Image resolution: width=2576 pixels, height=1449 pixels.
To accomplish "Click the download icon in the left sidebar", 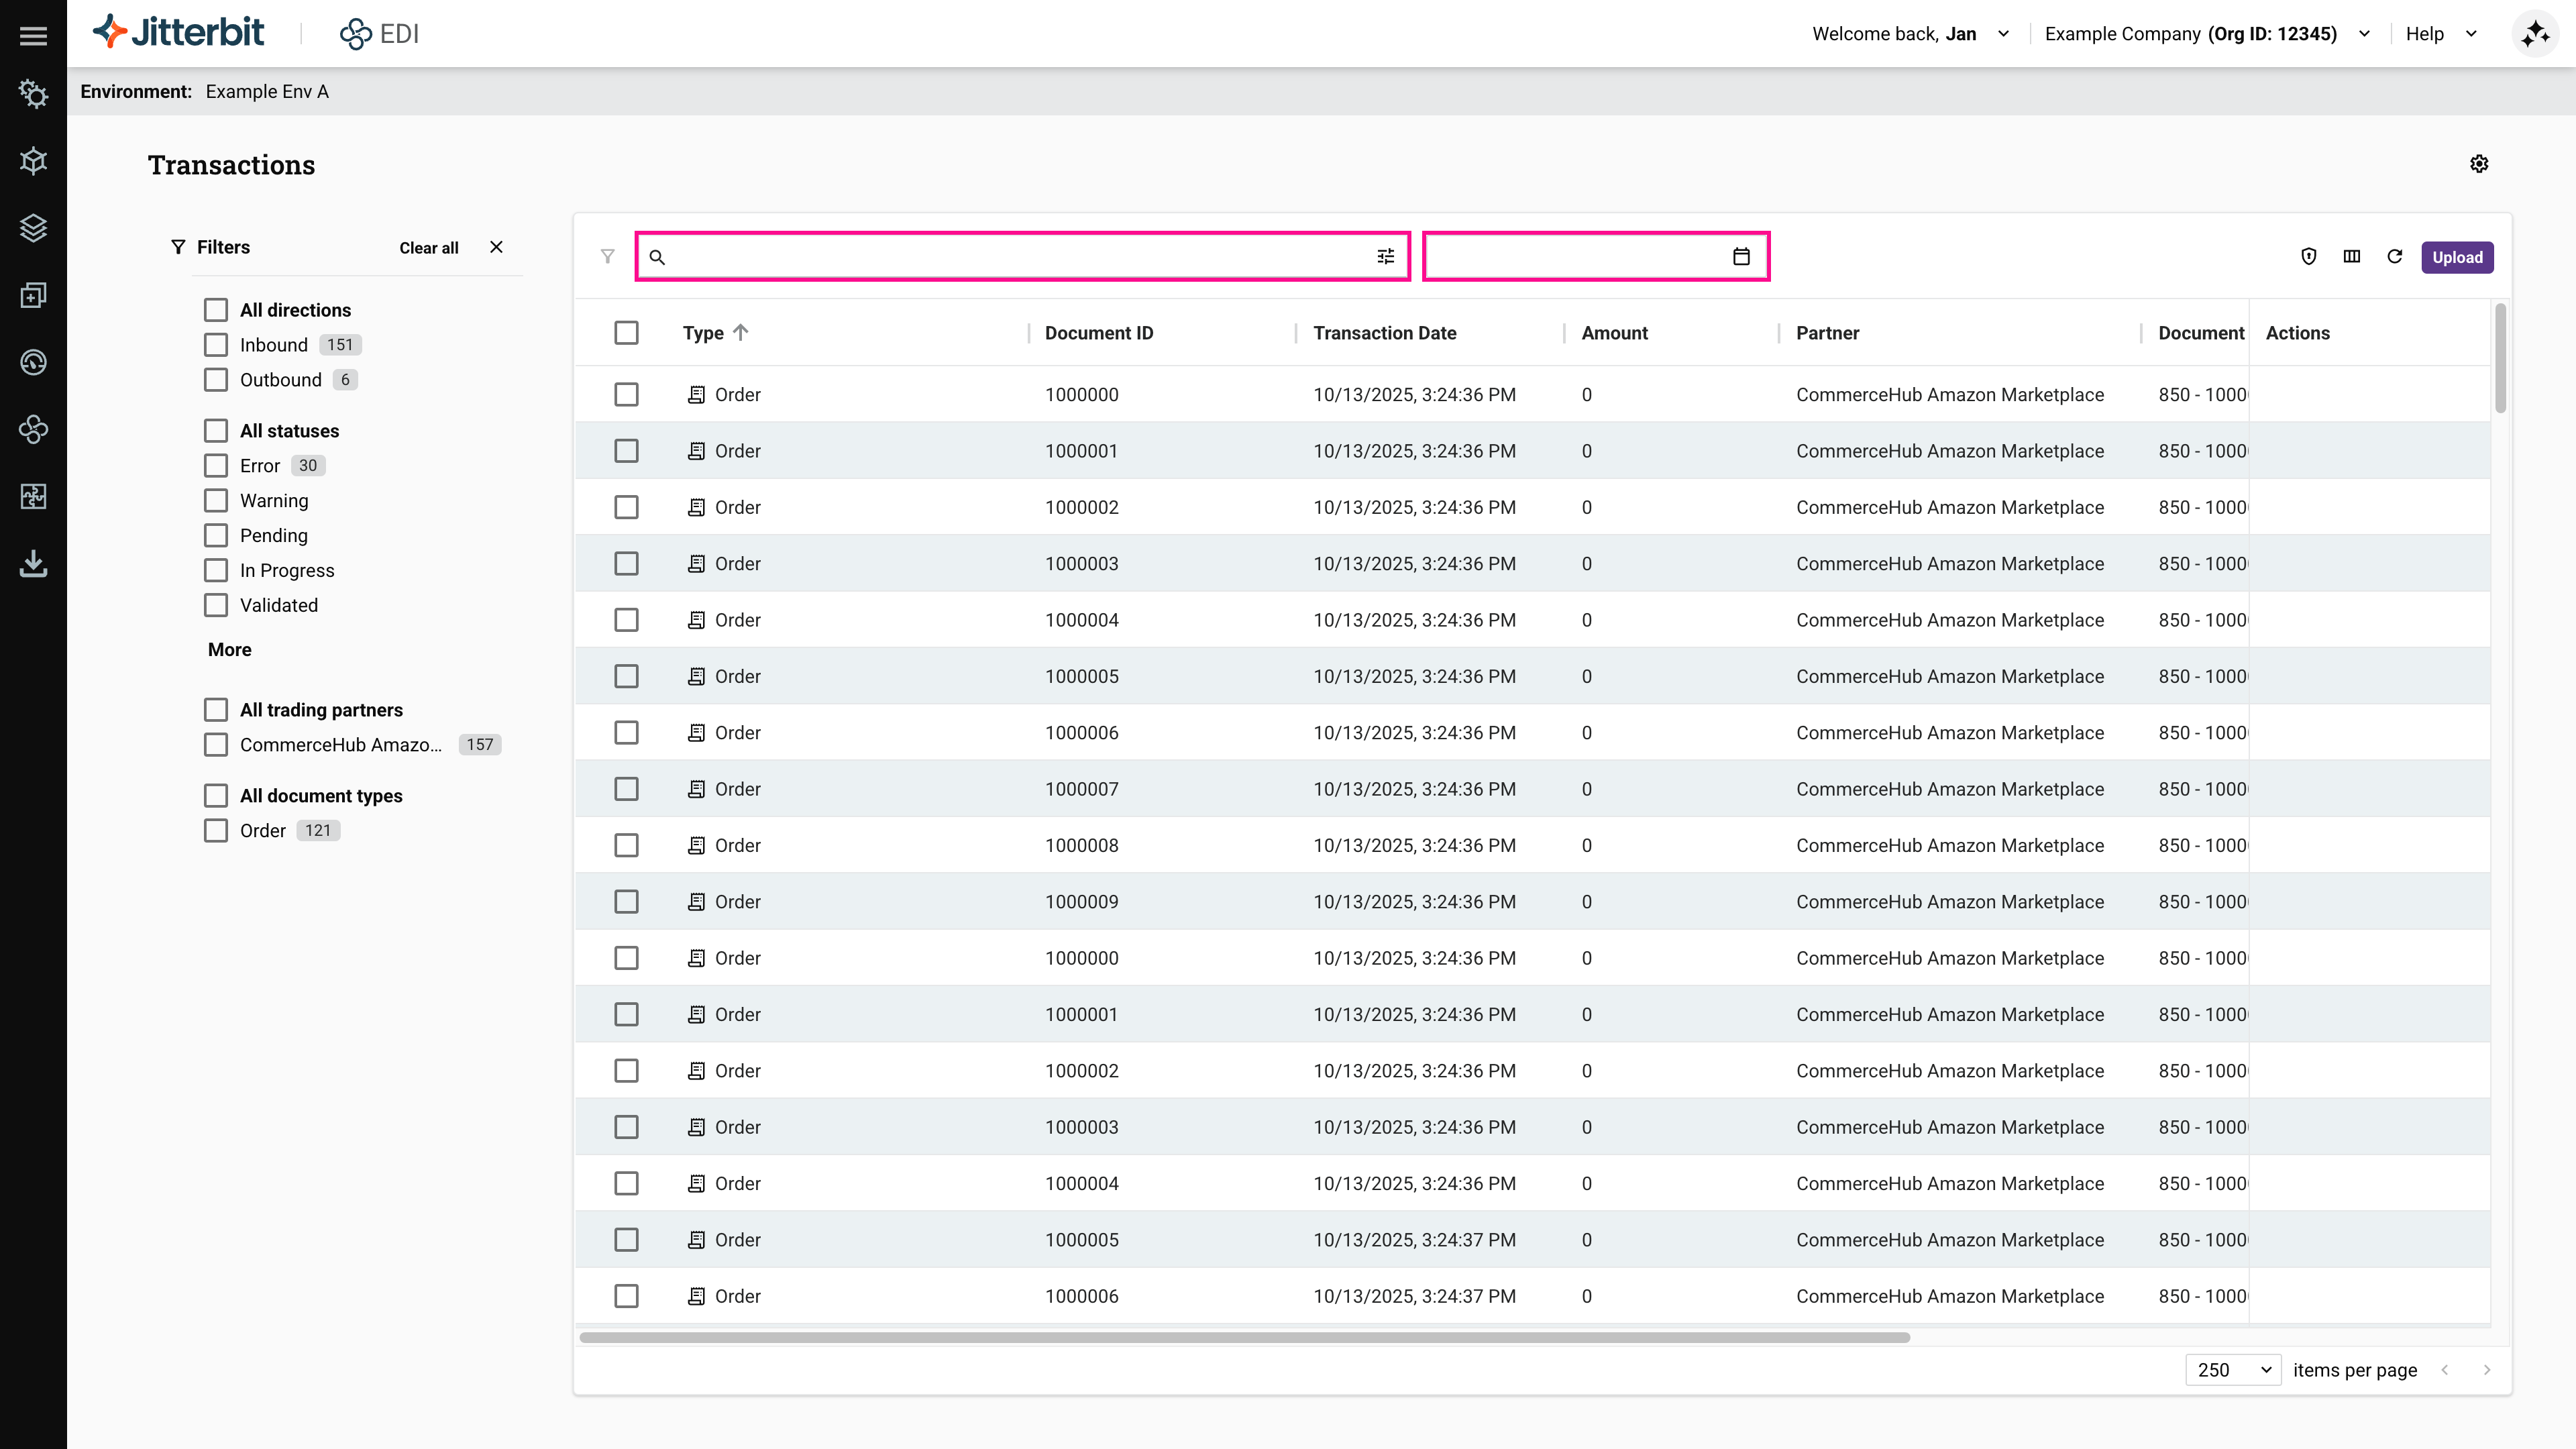I will pyautogui.click(x=33, y=564).
